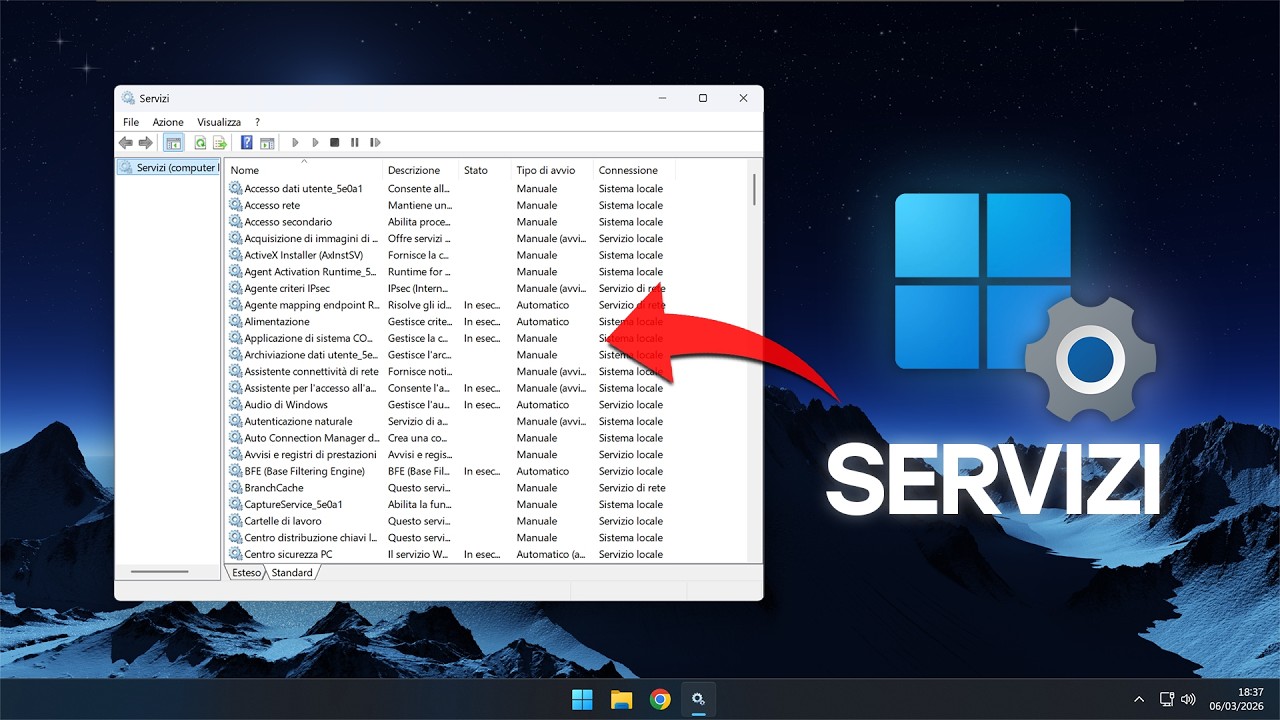
Task: Click the services list vertical scrollbar thumb
Action: tap(754, 189)
